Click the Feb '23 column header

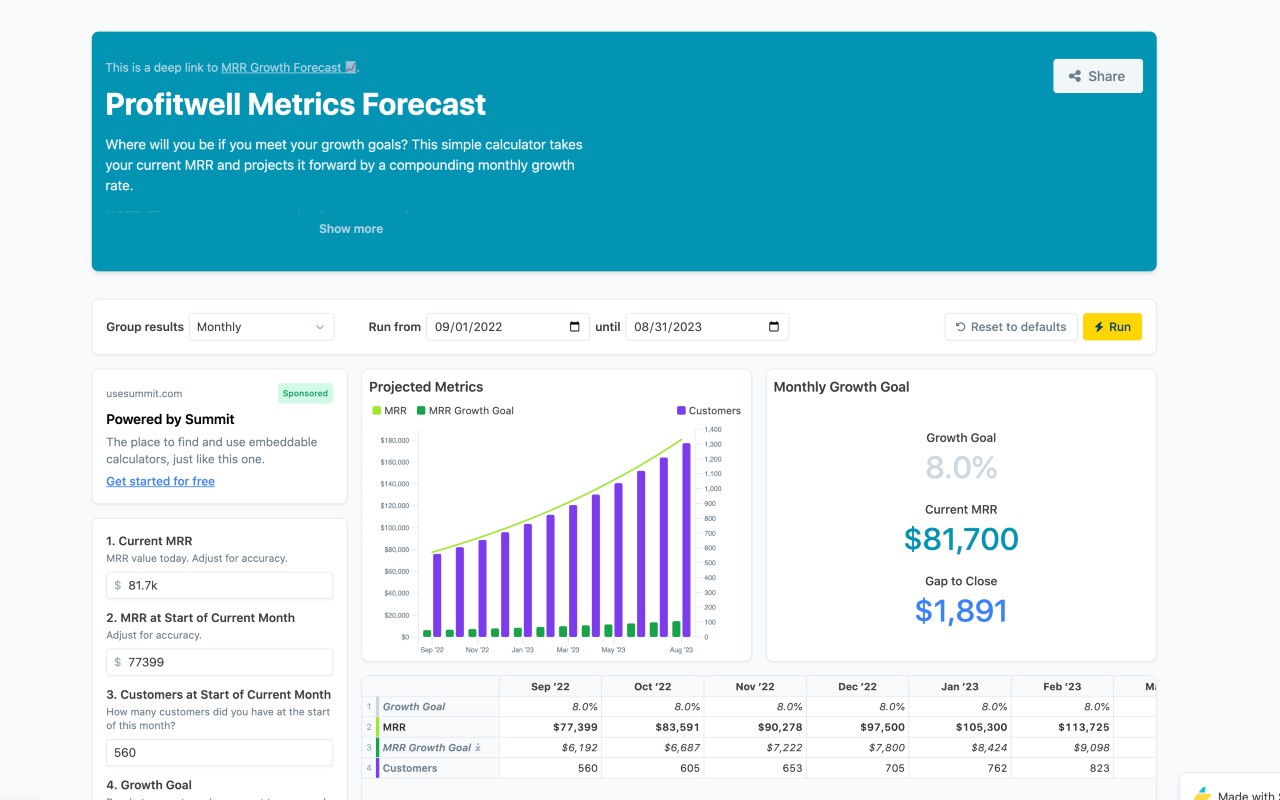click(x=1062, y=686)
